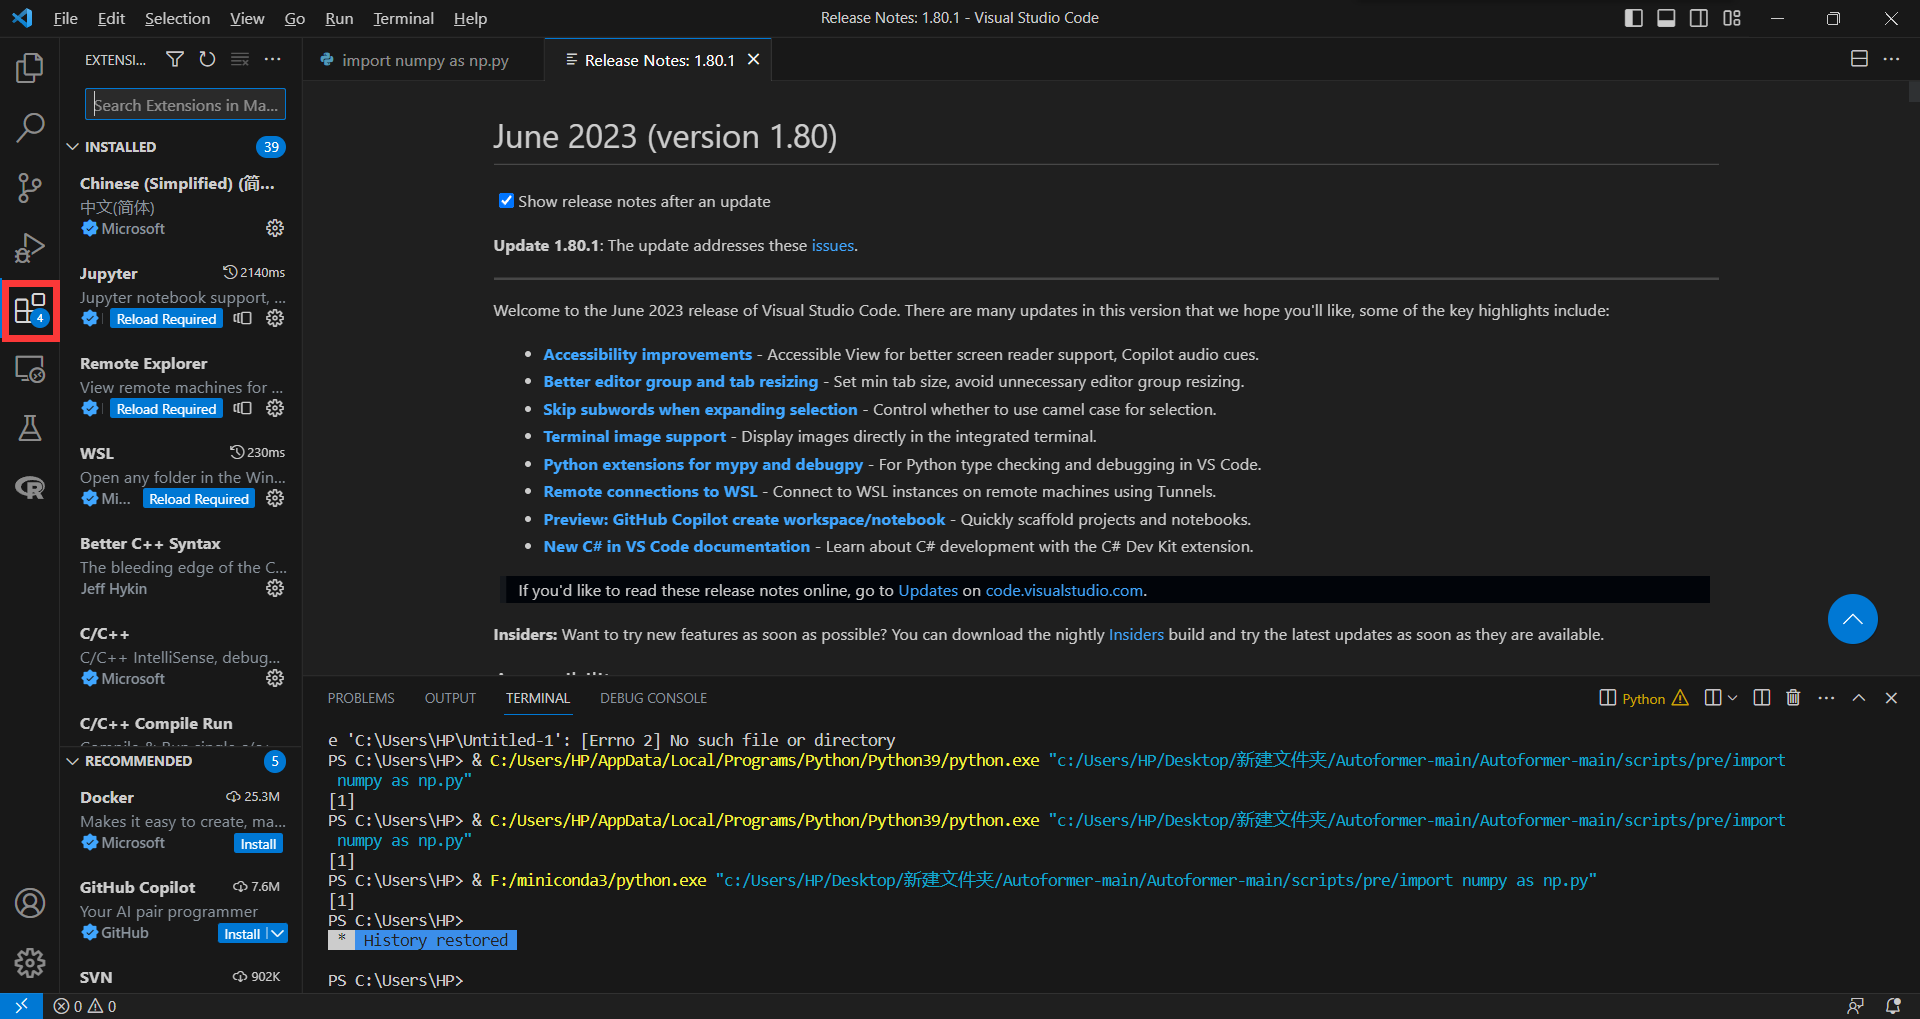Open settings gear for WSL extension
The width and height of the screenshot is (1920, 1019).
click(x=275, y=499)
